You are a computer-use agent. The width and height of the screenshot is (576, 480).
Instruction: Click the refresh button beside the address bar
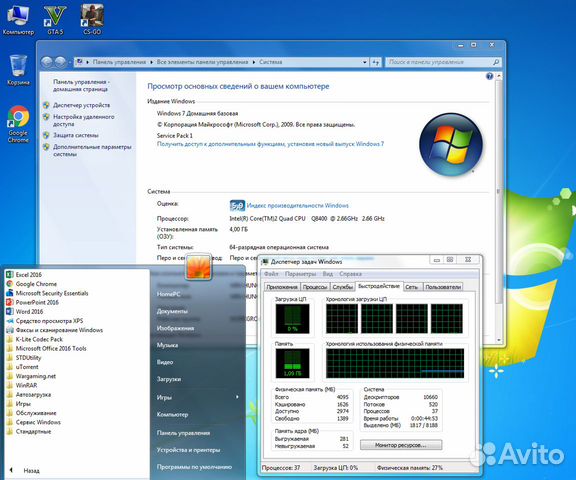(x=375, y=62)
